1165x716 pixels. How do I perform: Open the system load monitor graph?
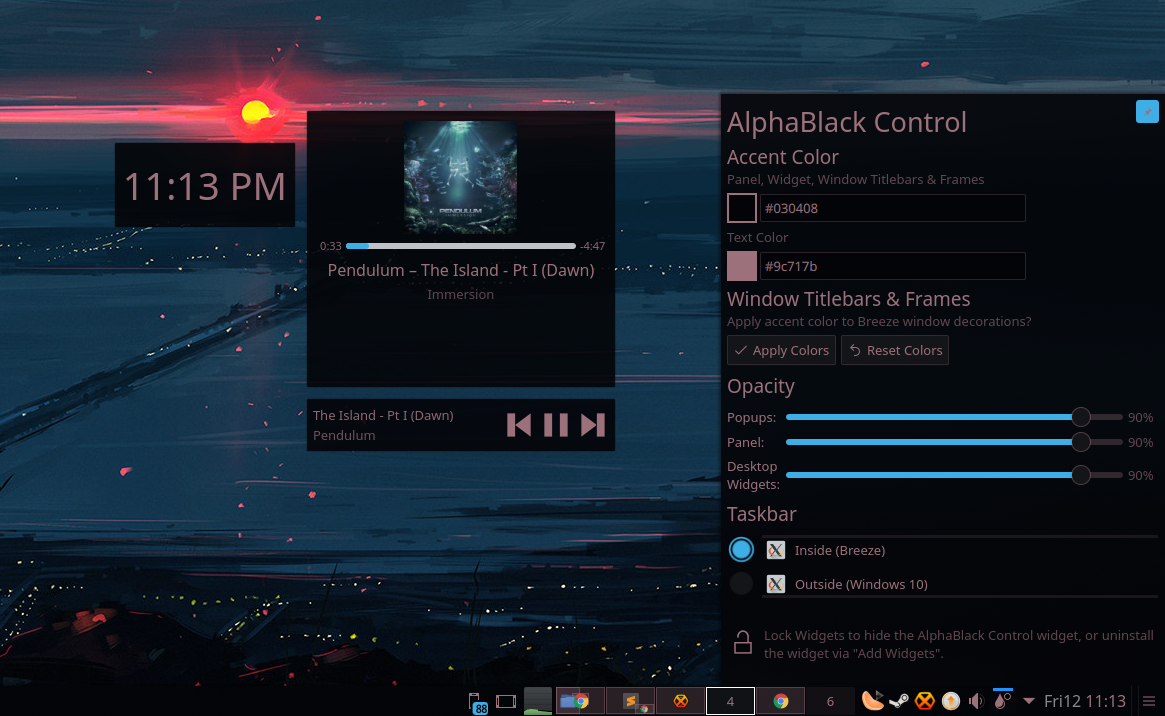tap(537, 701)
